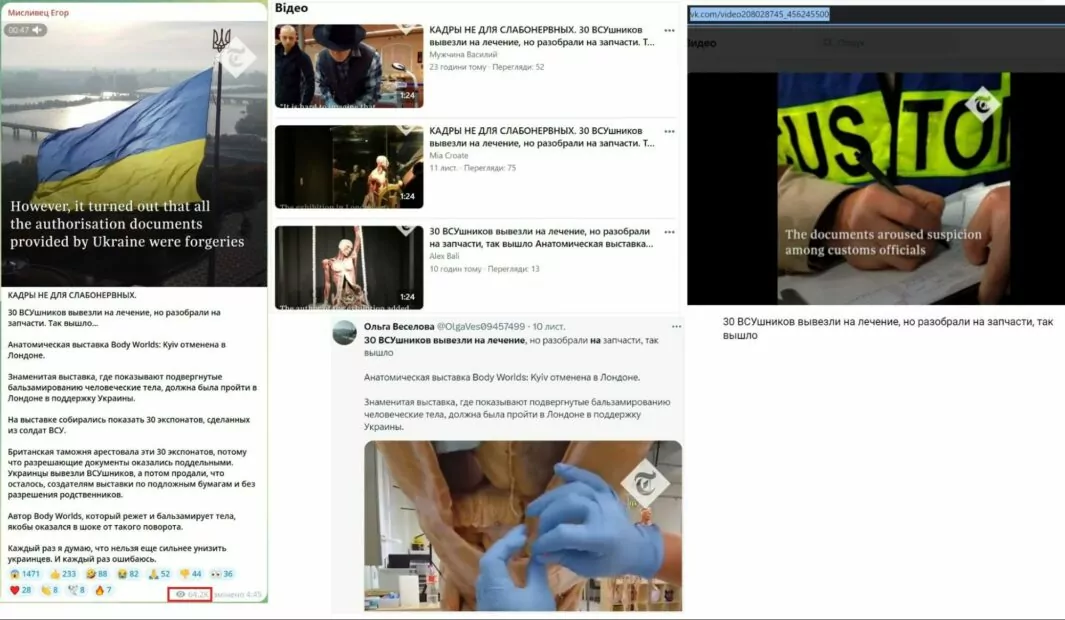Screen dimensions: 1065x620
Task: Click '10 годин тому · Перегляди: 13' text
Action: click(484, 269)
